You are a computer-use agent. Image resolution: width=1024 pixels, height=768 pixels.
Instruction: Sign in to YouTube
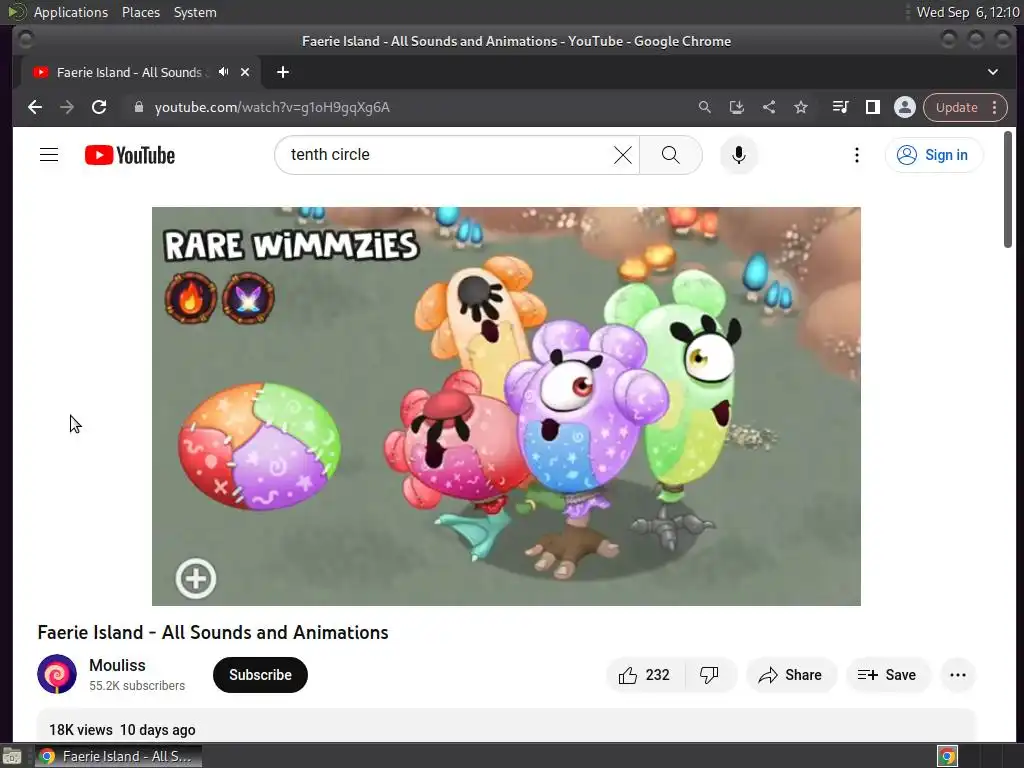(x=933, y=155)
